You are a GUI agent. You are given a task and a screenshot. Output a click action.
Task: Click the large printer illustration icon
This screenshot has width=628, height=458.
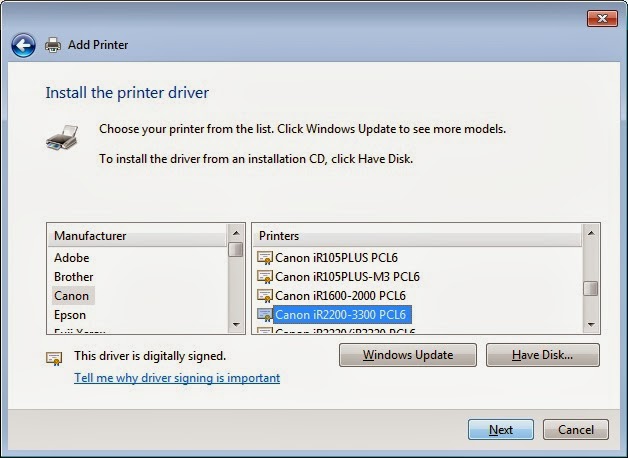[x=62, y=138]
